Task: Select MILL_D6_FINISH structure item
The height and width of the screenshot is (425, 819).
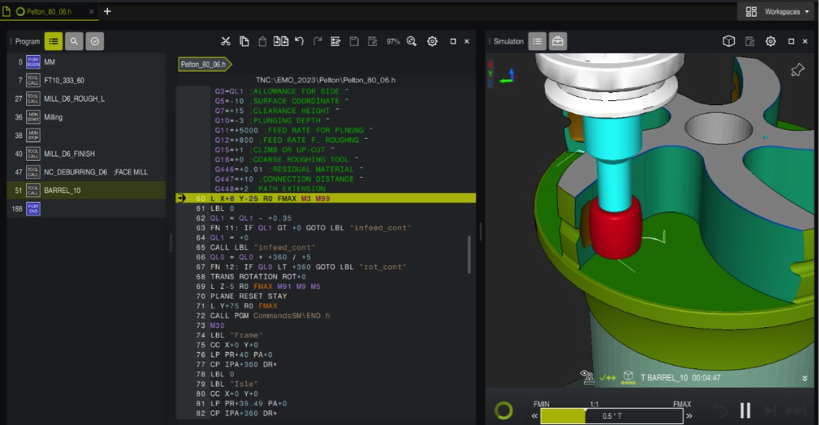Action: [87, 154]
